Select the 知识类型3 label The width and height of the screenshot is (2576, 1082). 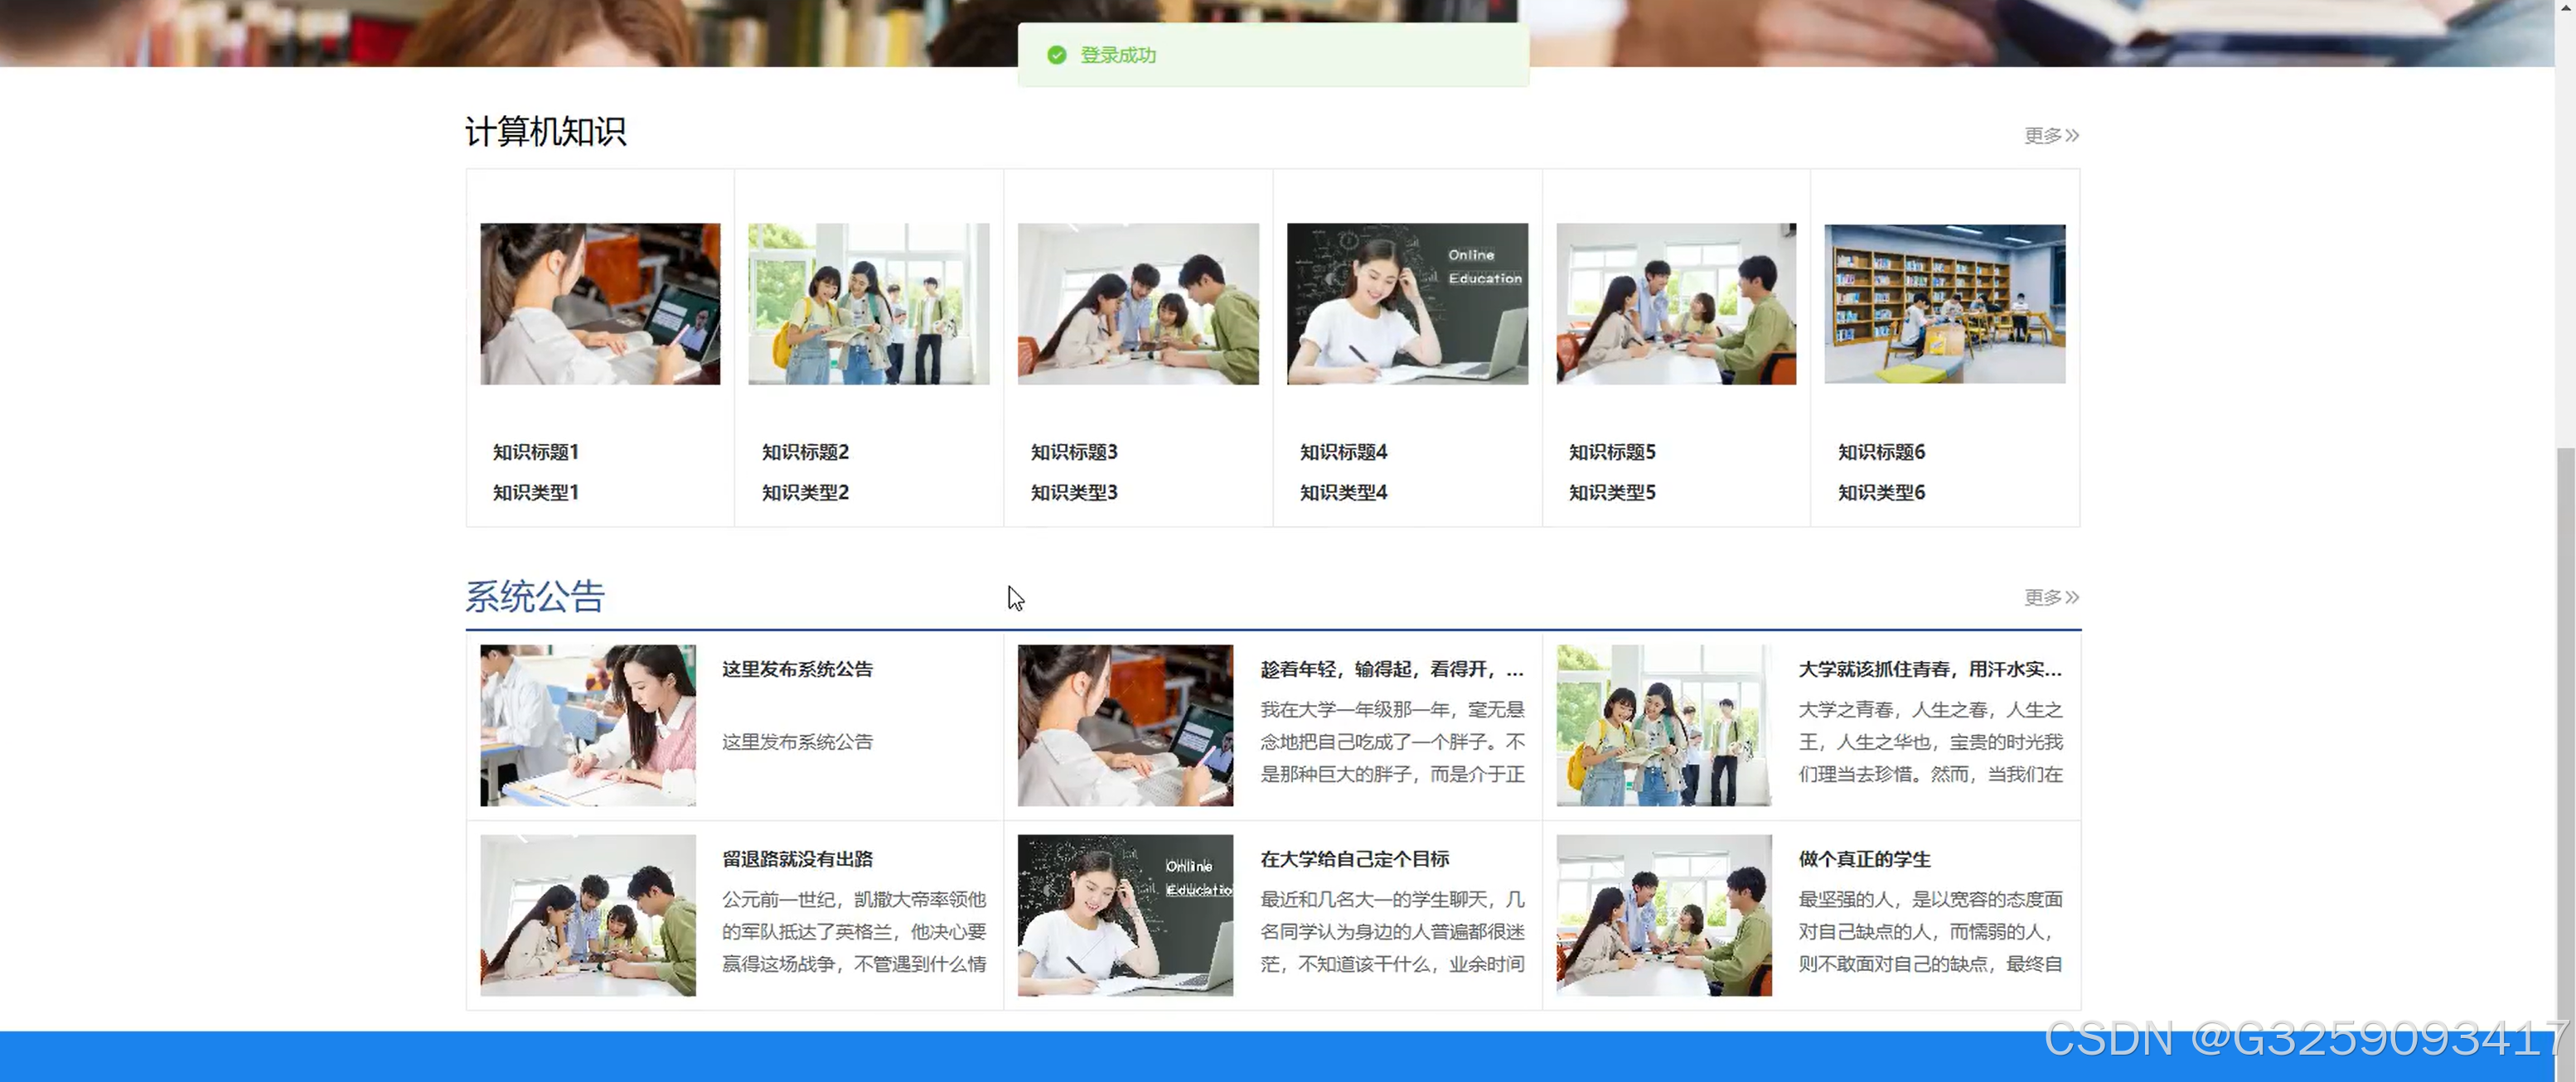pos(1074,492)
